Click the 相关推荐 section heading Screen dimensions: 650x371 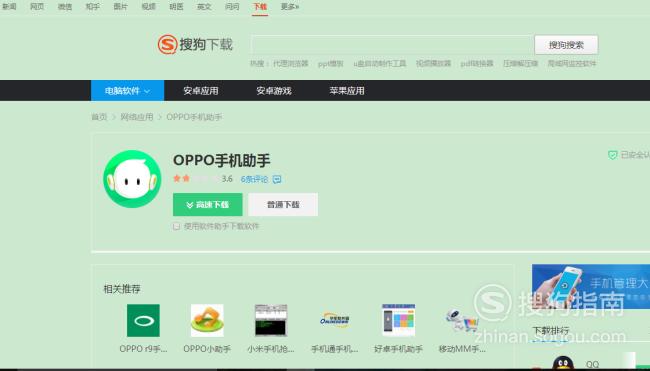click(x=122, y=289)
